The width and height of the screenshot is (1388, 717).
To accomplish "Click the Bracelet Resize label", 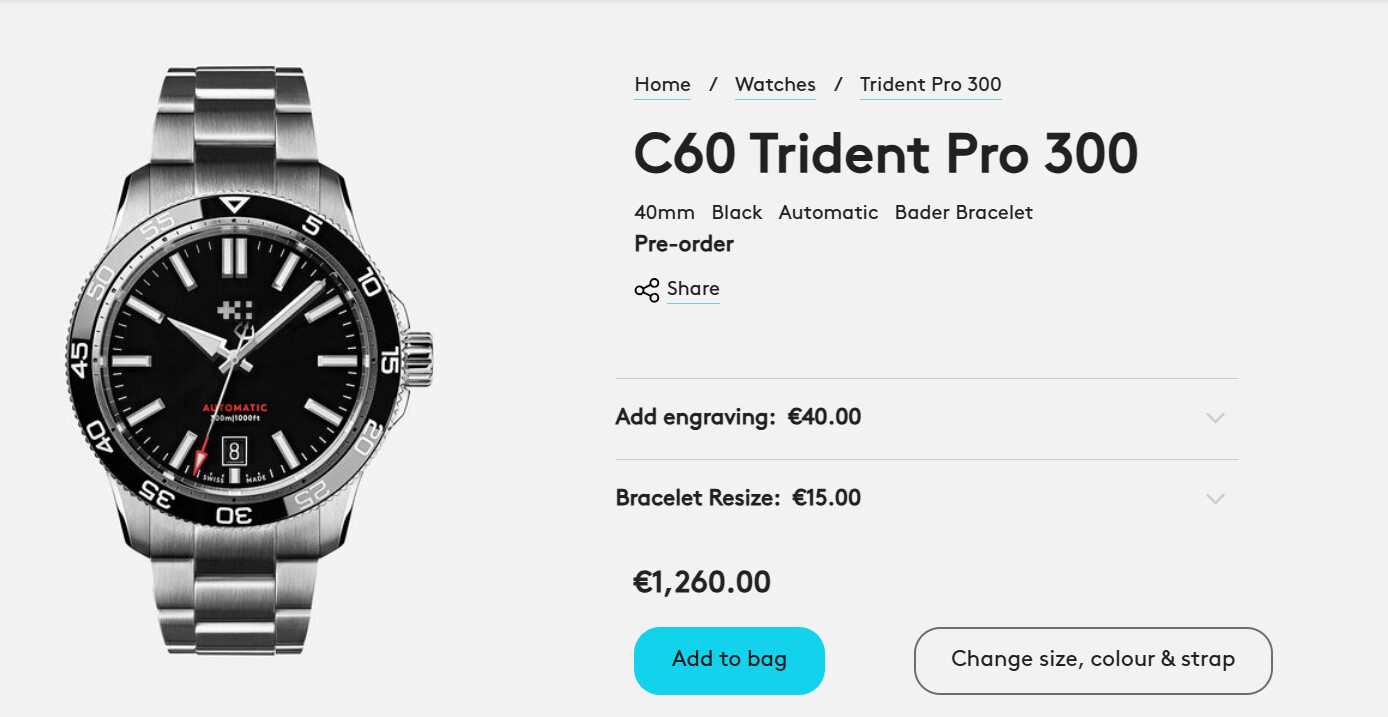I will (x=697, y=498).
